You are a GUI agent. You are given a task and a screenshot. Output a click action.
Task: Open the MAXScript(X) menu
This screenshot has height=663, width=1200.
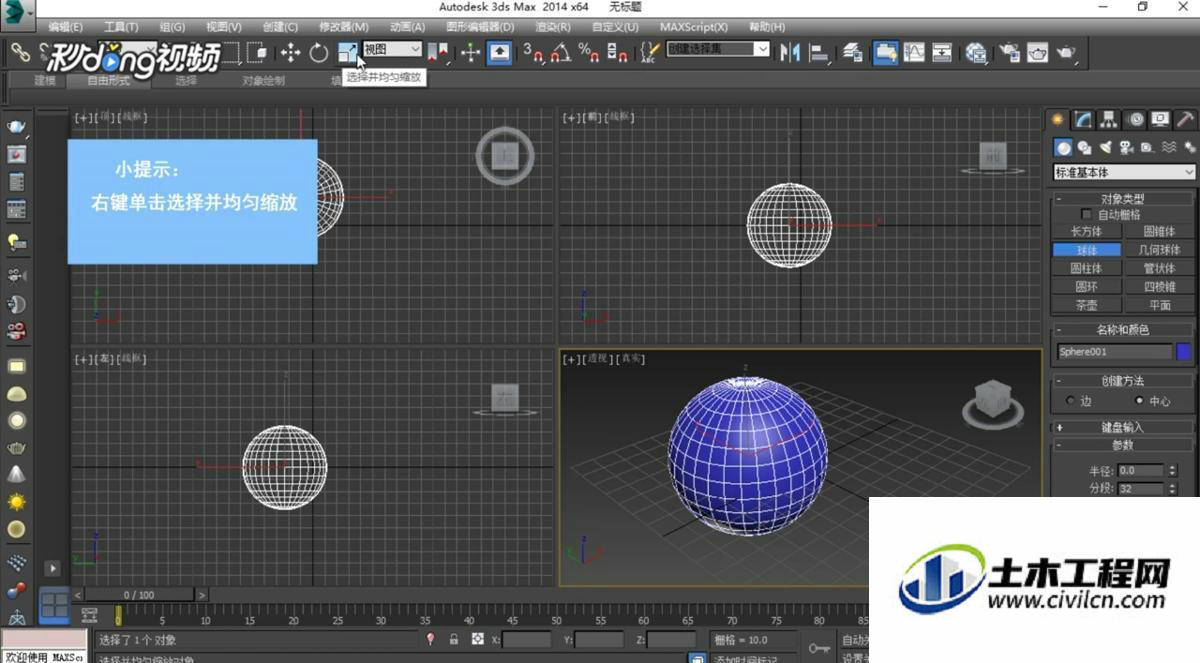[693, 27]
